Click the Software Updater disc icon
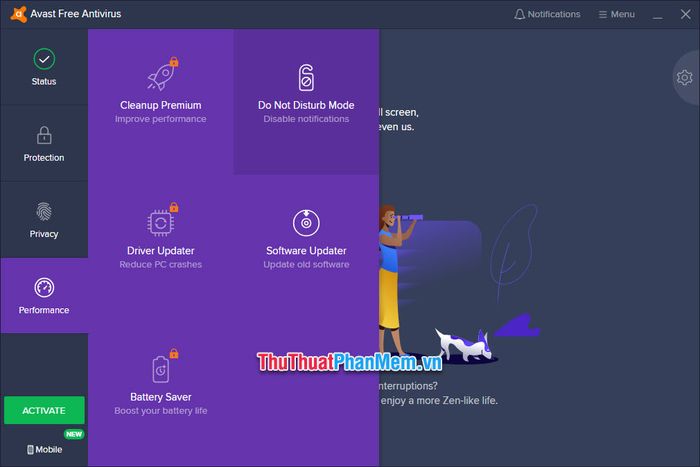Image resolution: width=700 pixels, height=467 pixels. (x=306, y=222)
